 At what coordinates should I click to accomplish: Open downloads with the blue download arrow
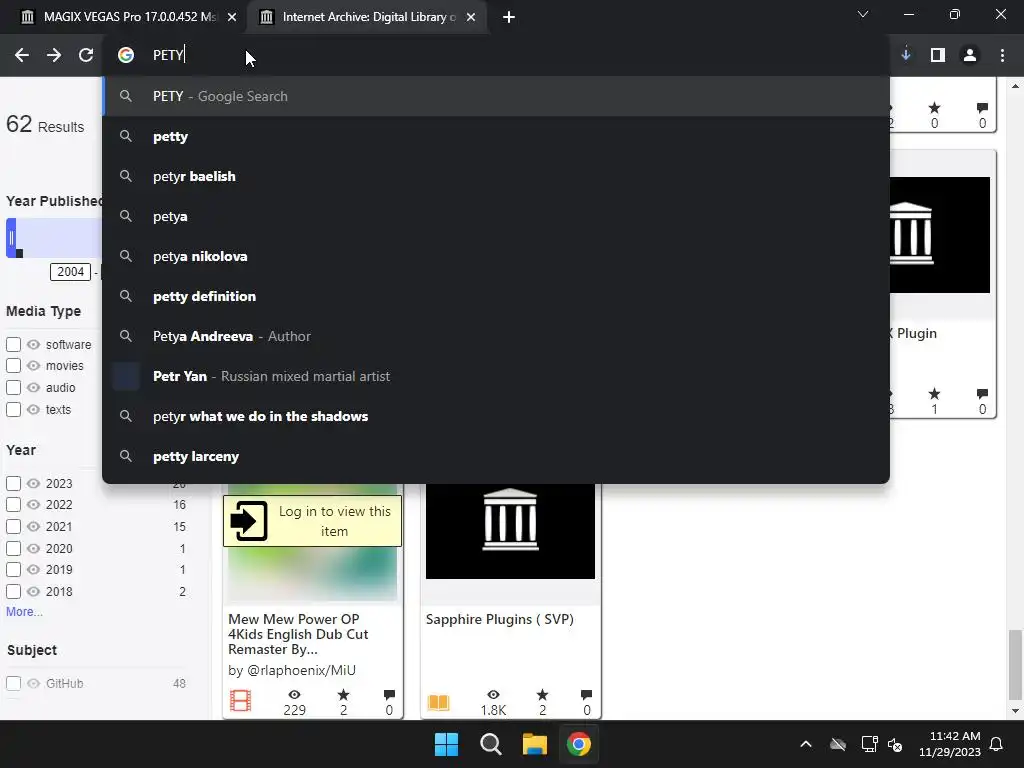click(906, 55)
